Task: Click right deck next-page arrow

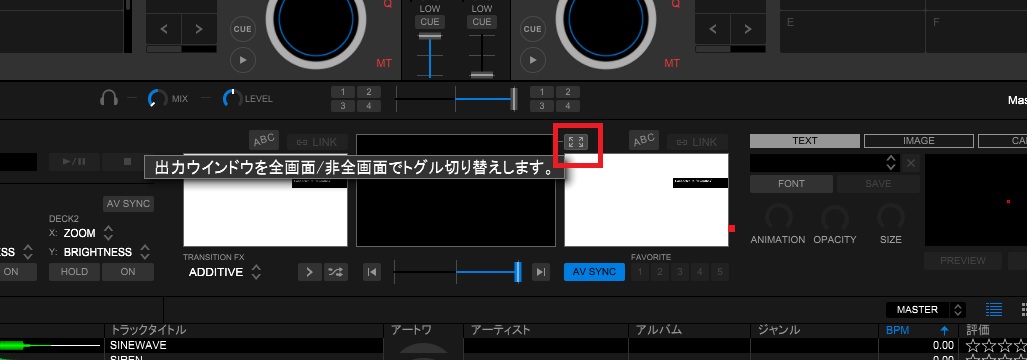Action: [749, 29]
